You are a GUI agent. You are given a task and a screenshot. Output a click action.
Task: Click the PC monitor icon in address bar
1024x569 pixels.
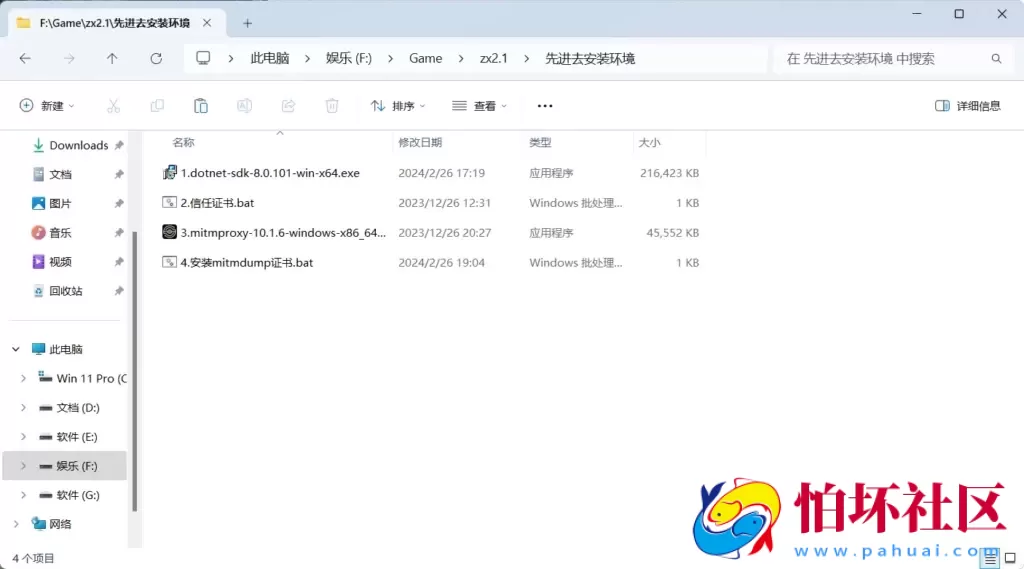[203, 57]
